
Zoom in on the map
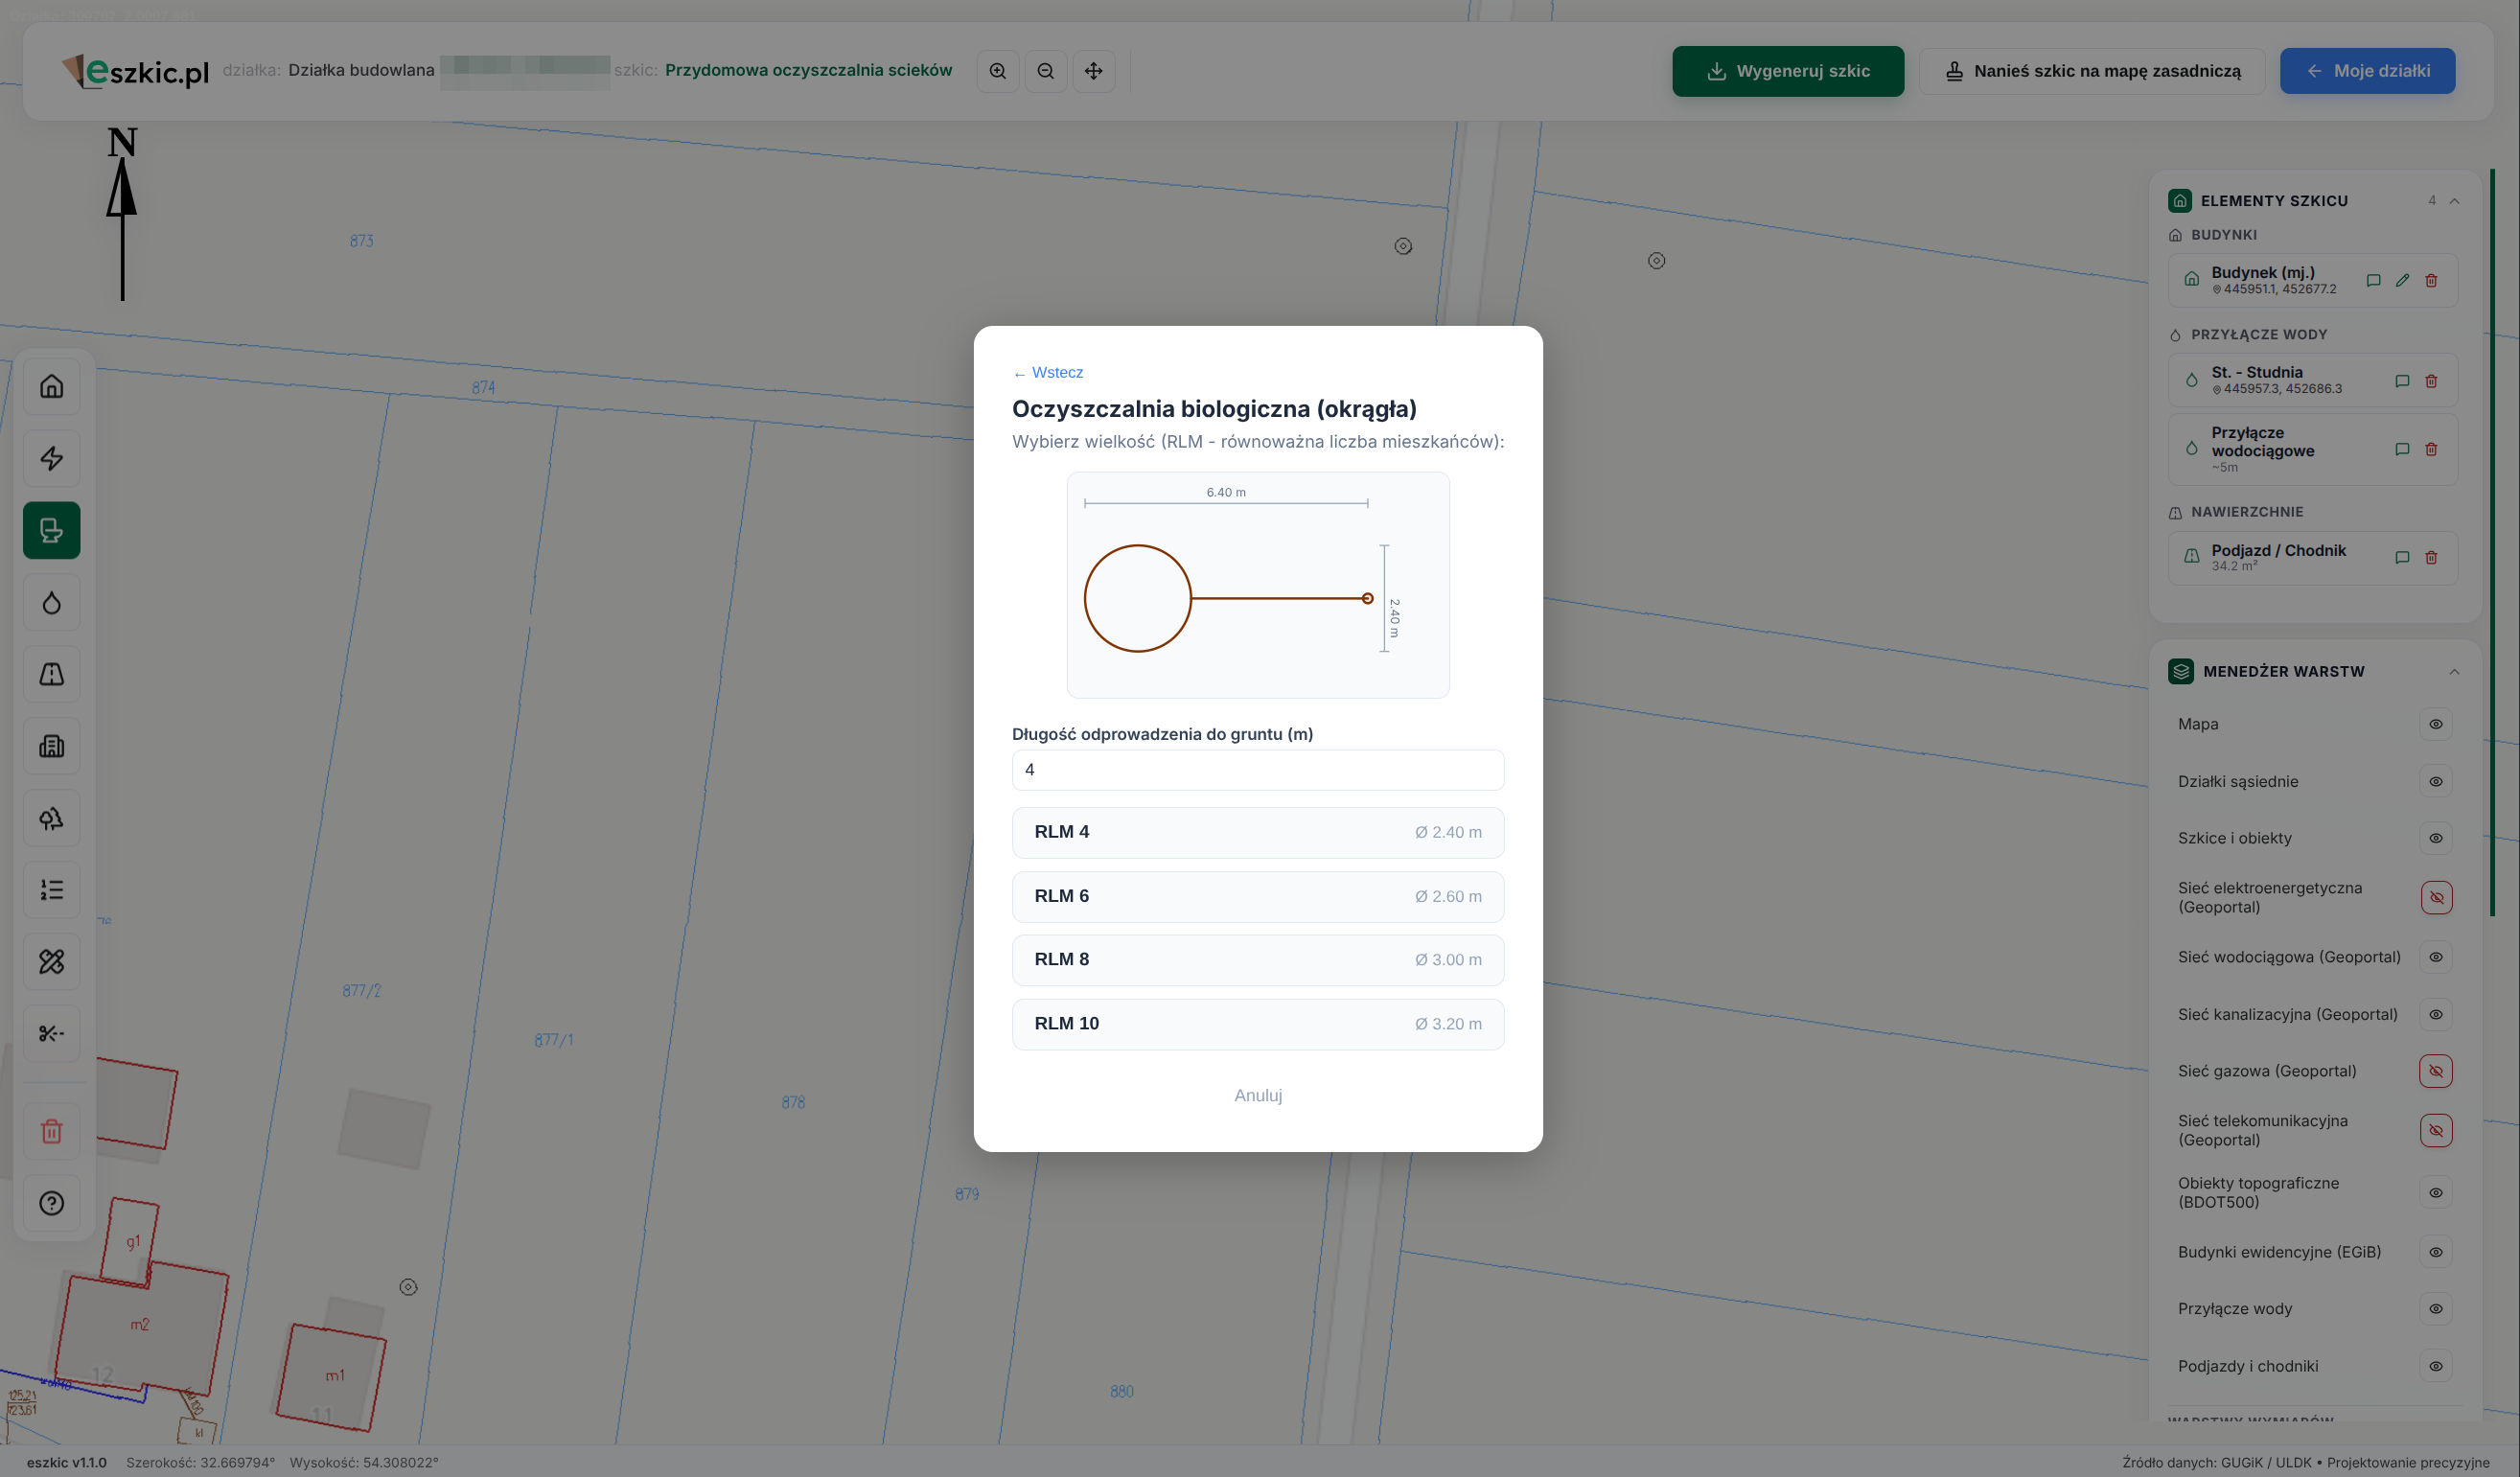pyautogui.click(x=998, y=71)
